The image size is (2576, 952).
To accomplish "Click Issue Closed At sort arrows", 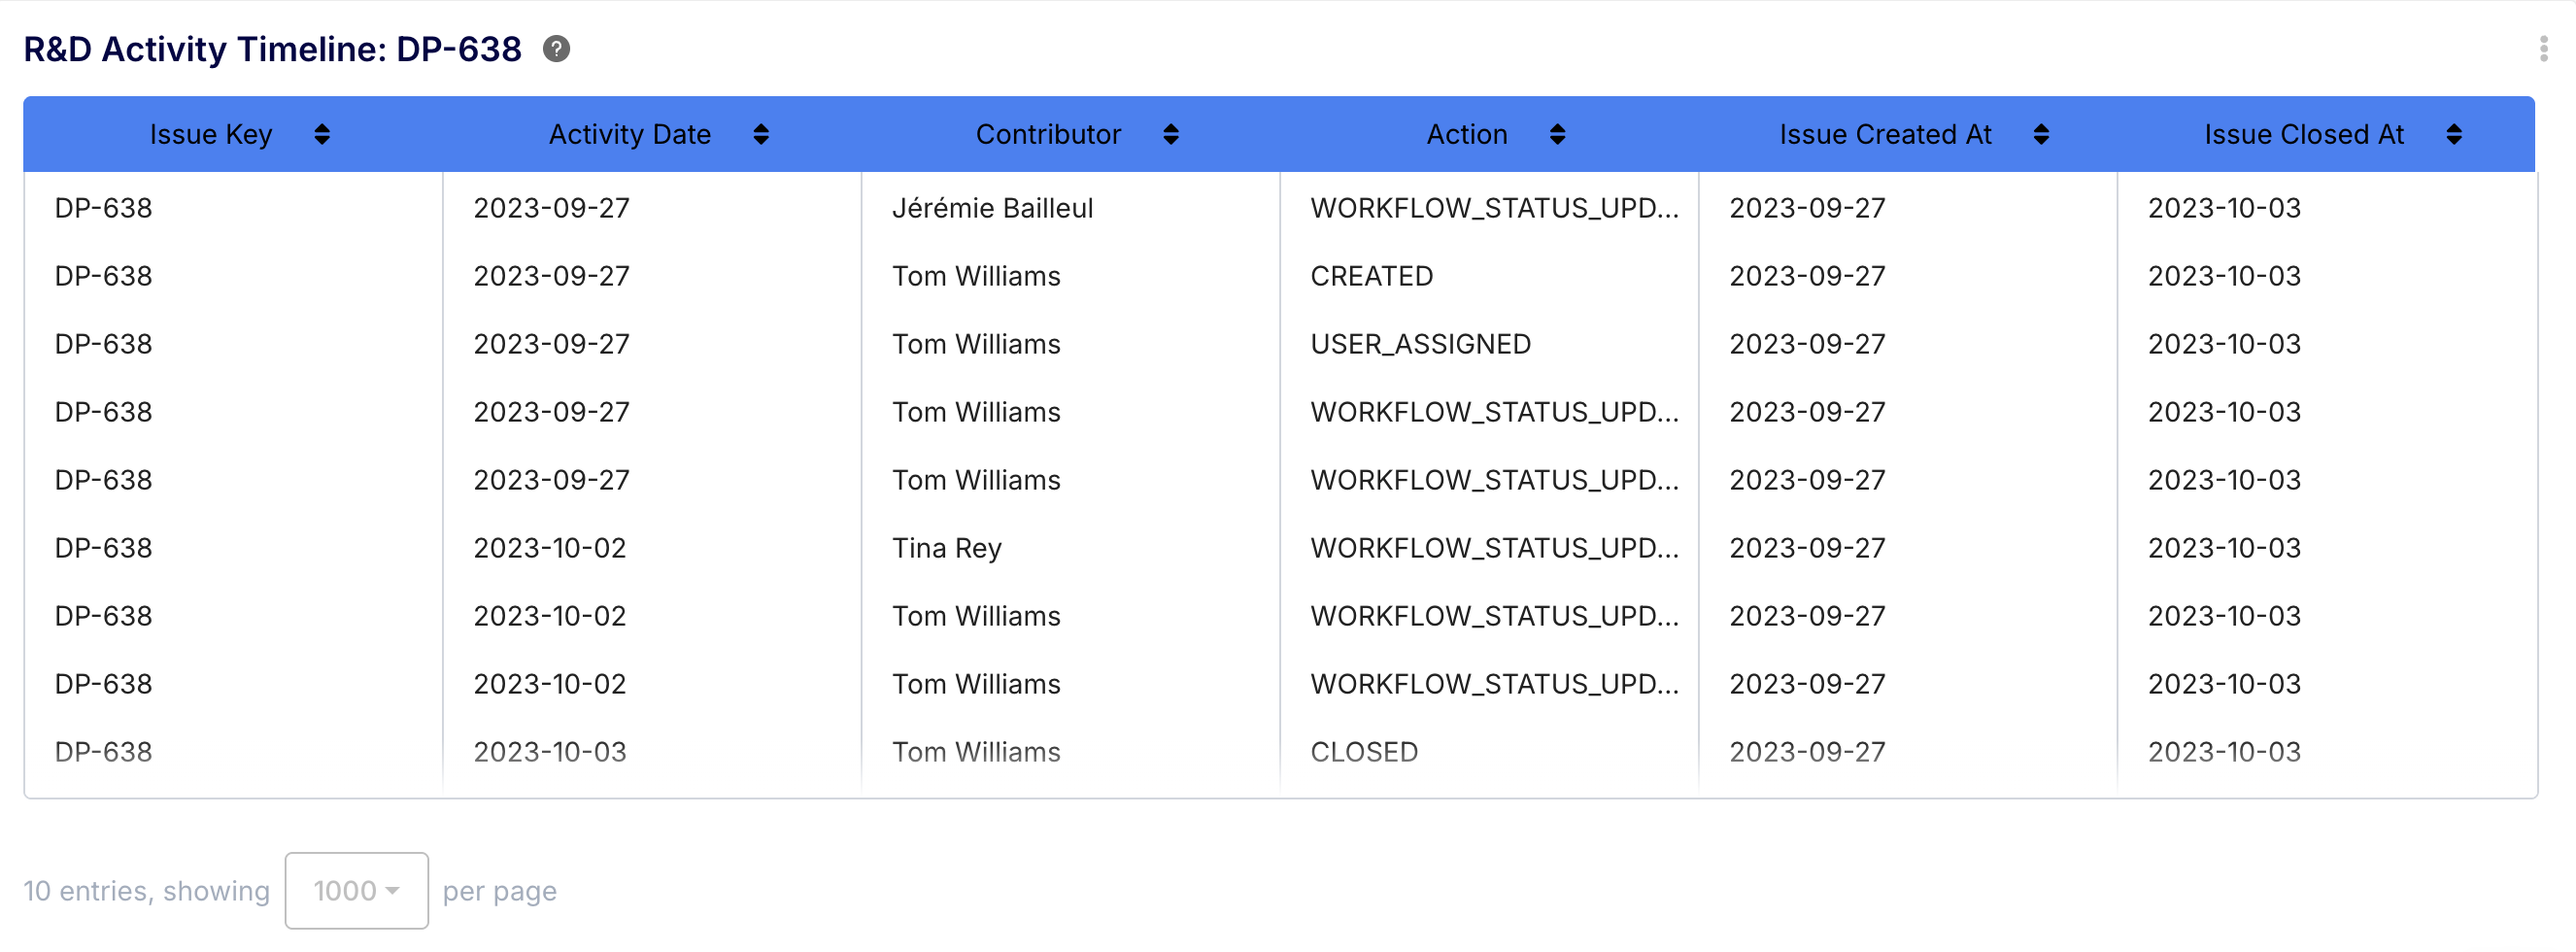I will click(x=2453, y=134).
